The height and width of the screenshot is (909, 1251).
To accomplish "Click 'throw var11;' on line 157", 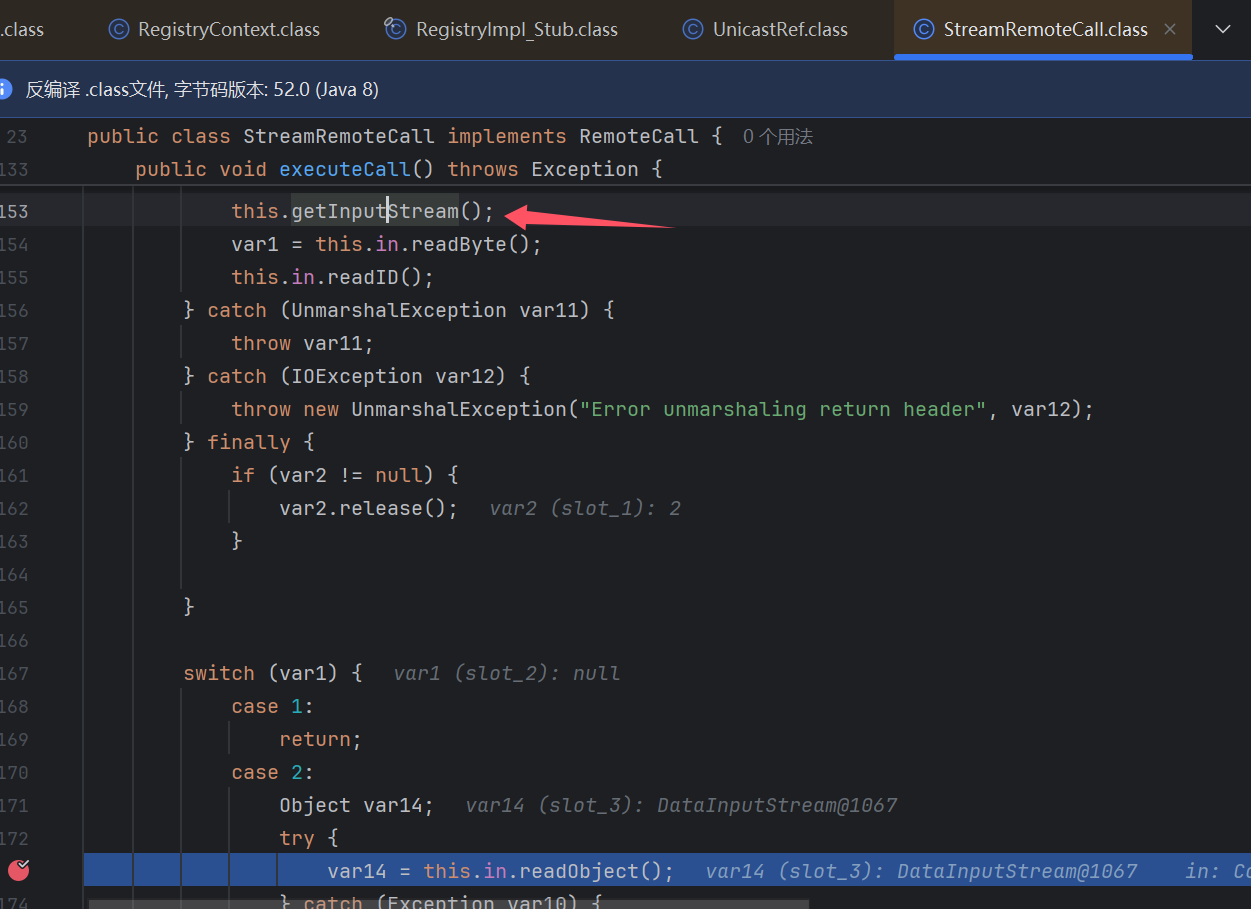I will 303,343.
